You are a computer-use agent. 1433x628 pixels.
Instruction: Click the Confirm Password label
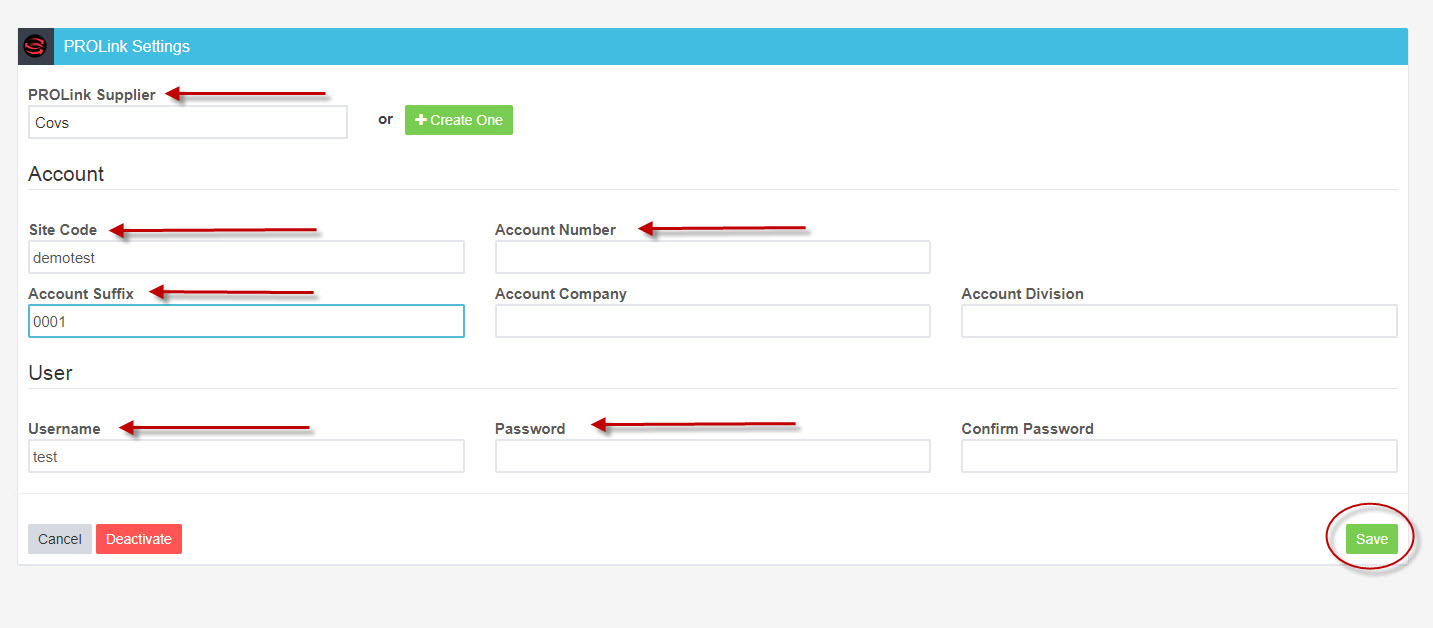point(1027,429)
